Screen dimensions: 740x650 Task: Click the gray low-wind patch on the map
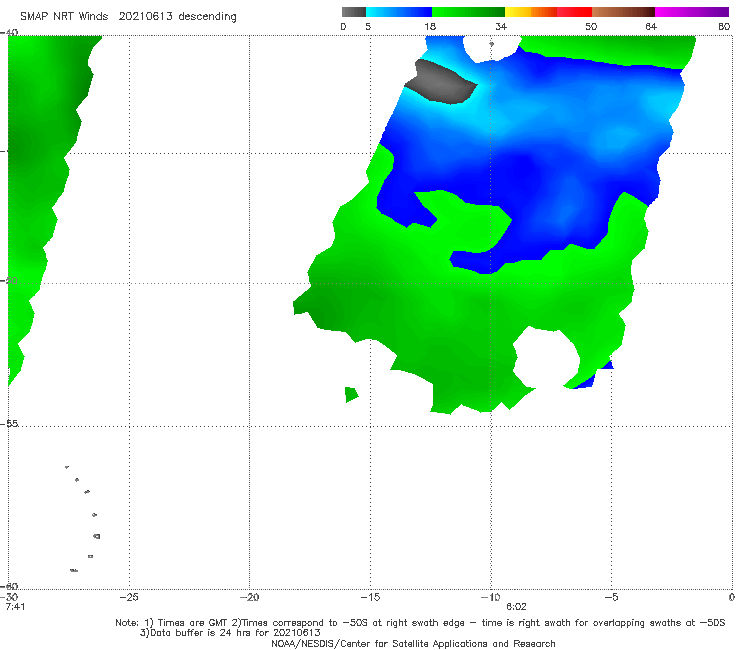[439, 83]
